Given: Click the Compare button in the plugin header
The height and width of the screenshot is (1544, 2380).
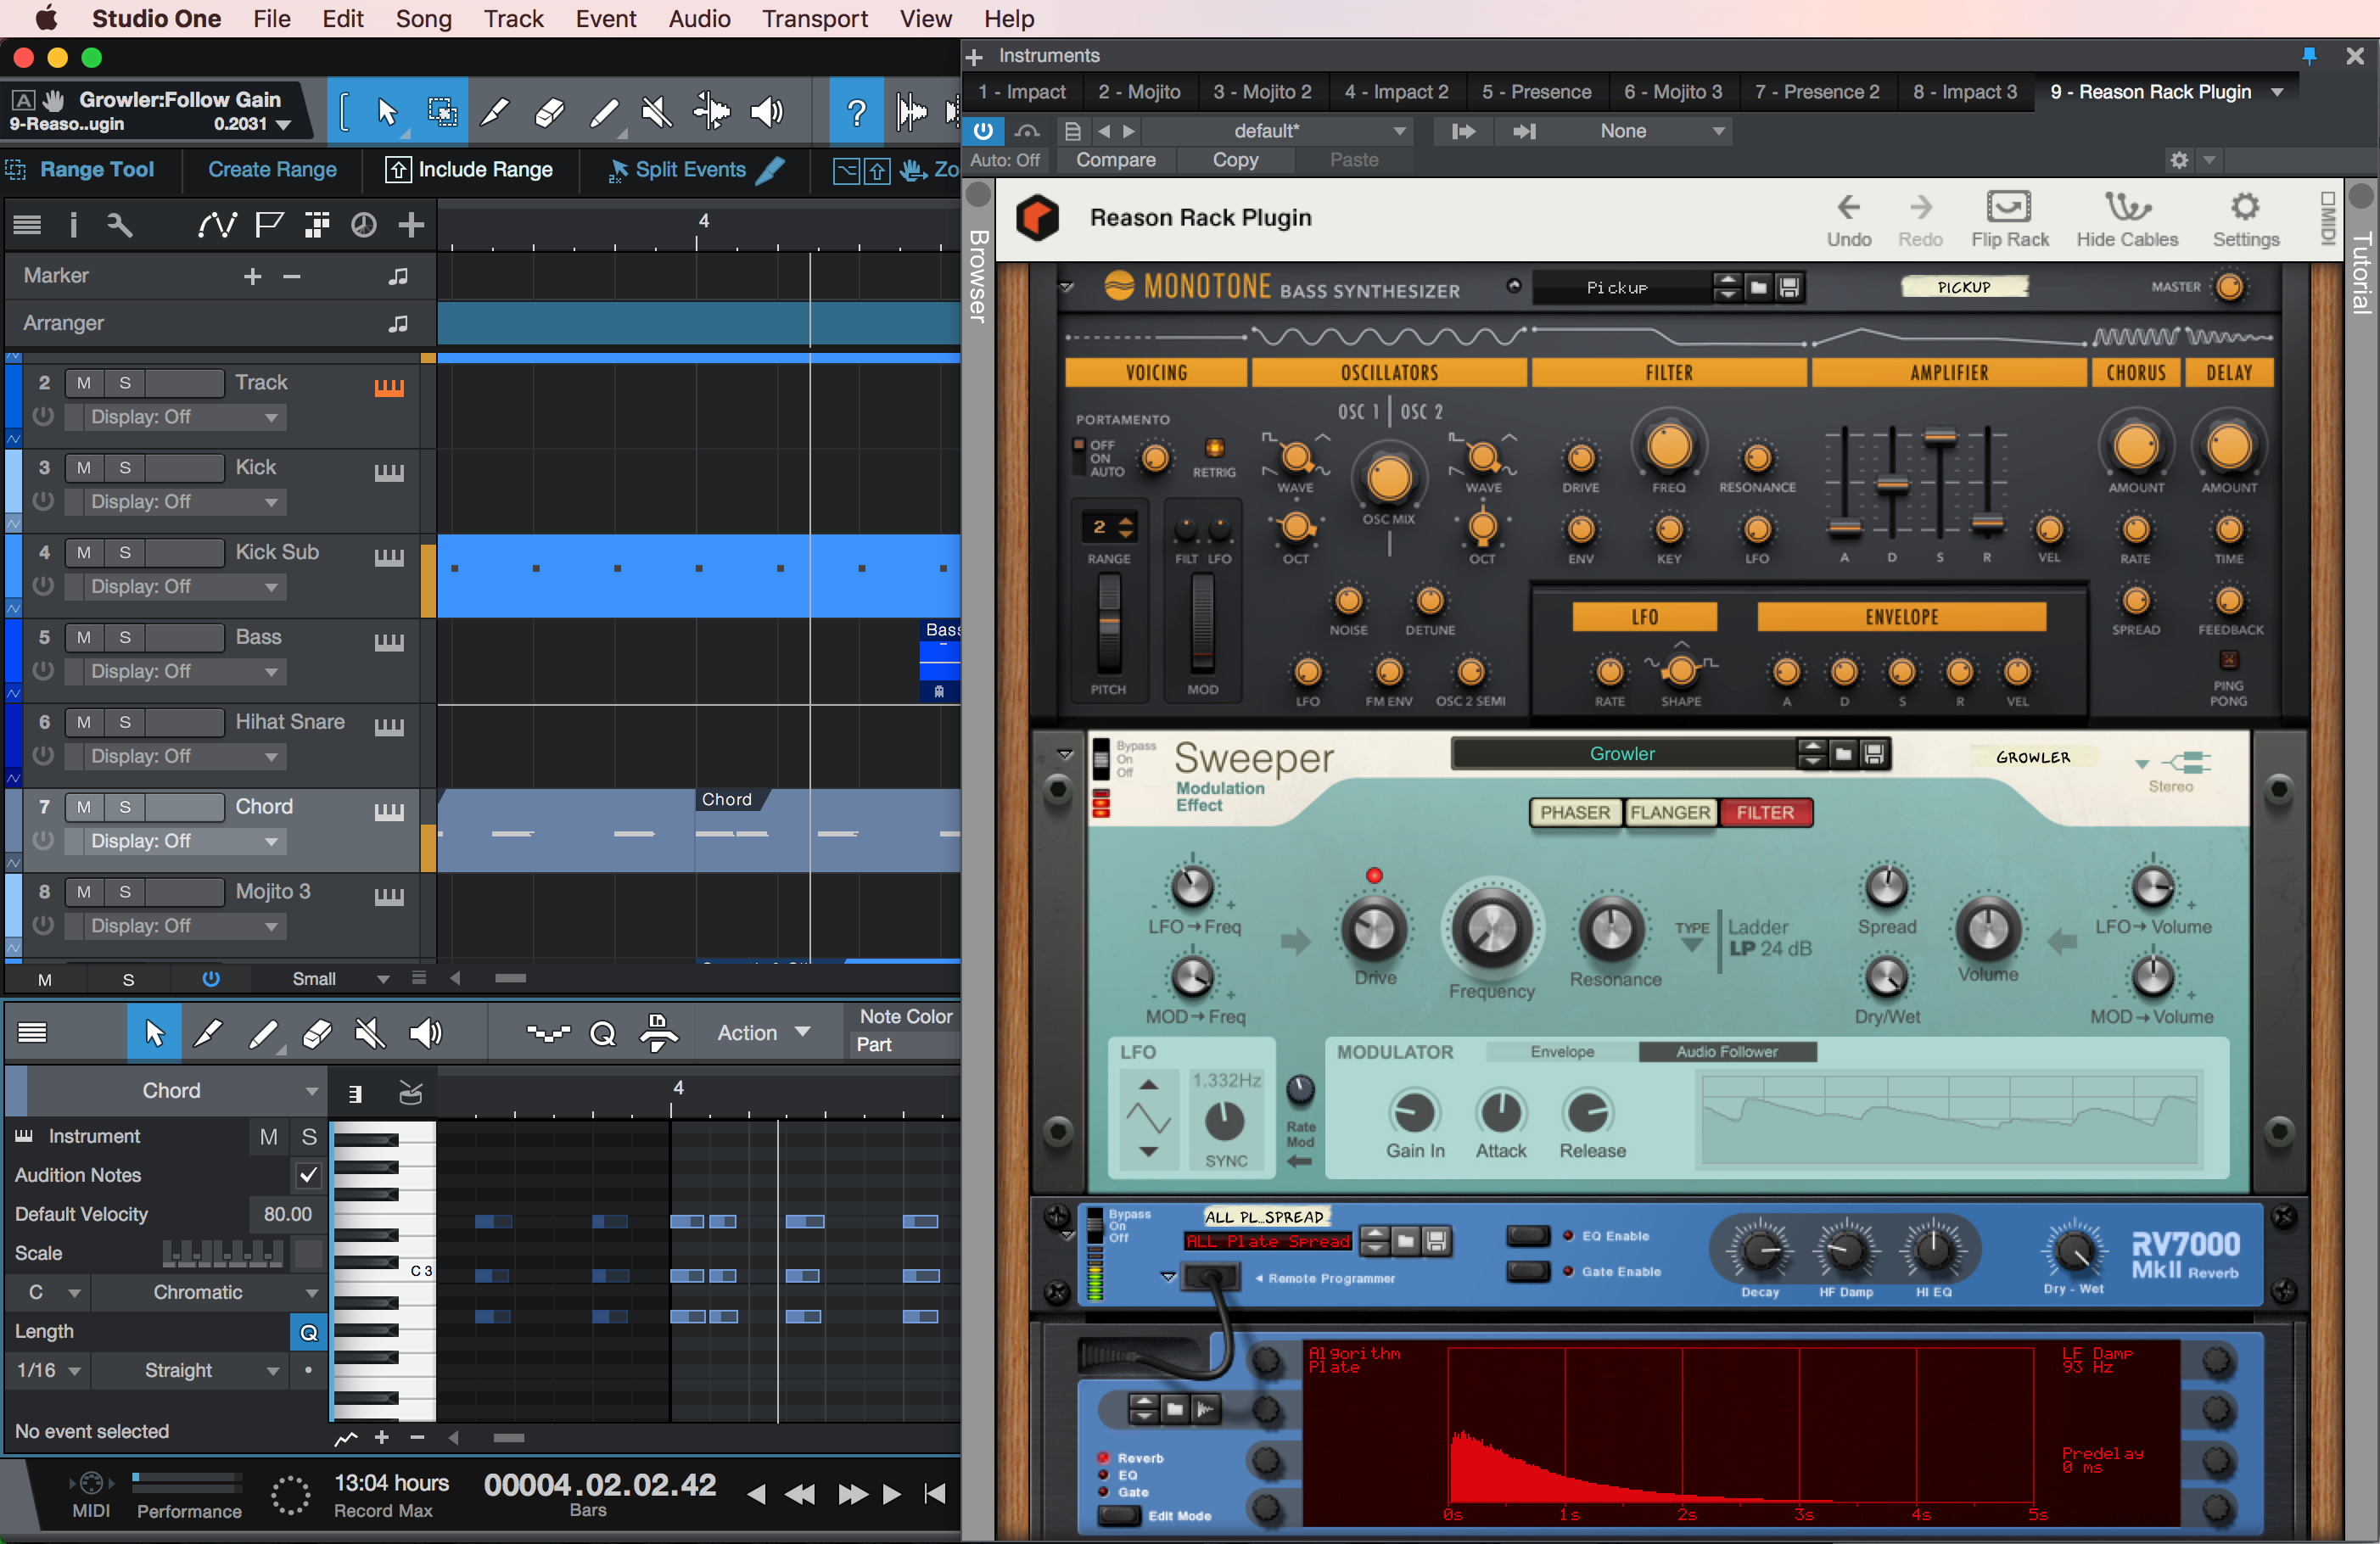Looking at the screenshot, I should (x=1116, y=159).
